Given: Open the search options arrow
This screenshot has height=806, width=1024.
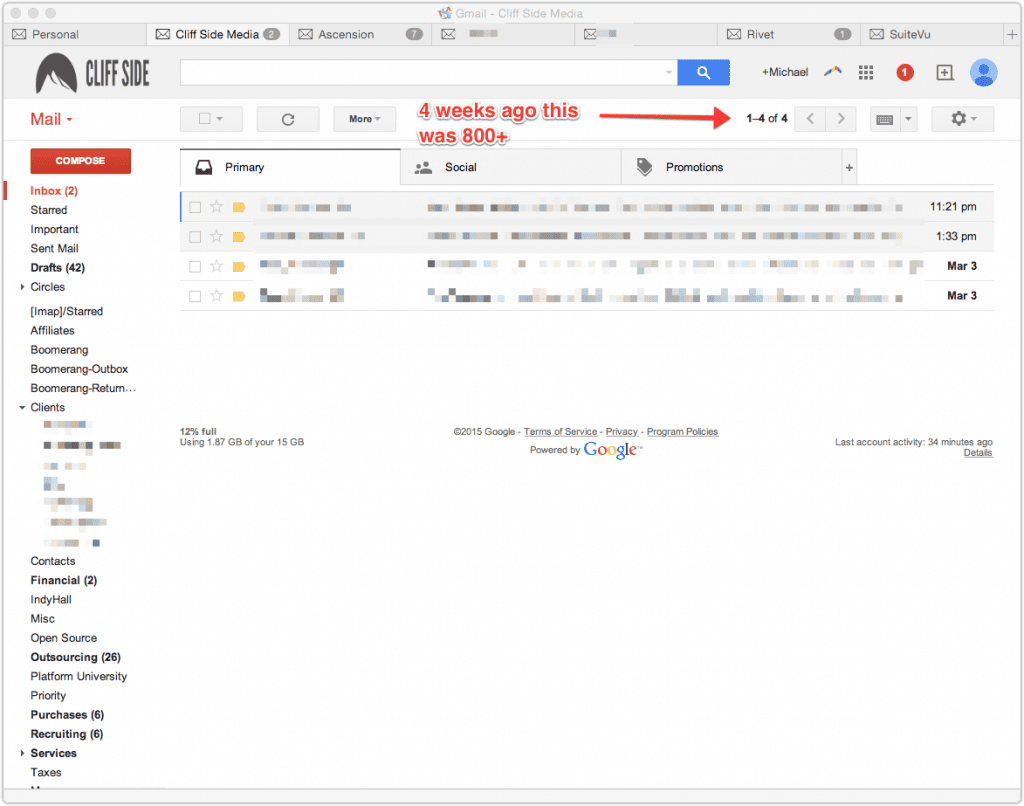Looking at the screenshot, I should [x=669, y=73].
